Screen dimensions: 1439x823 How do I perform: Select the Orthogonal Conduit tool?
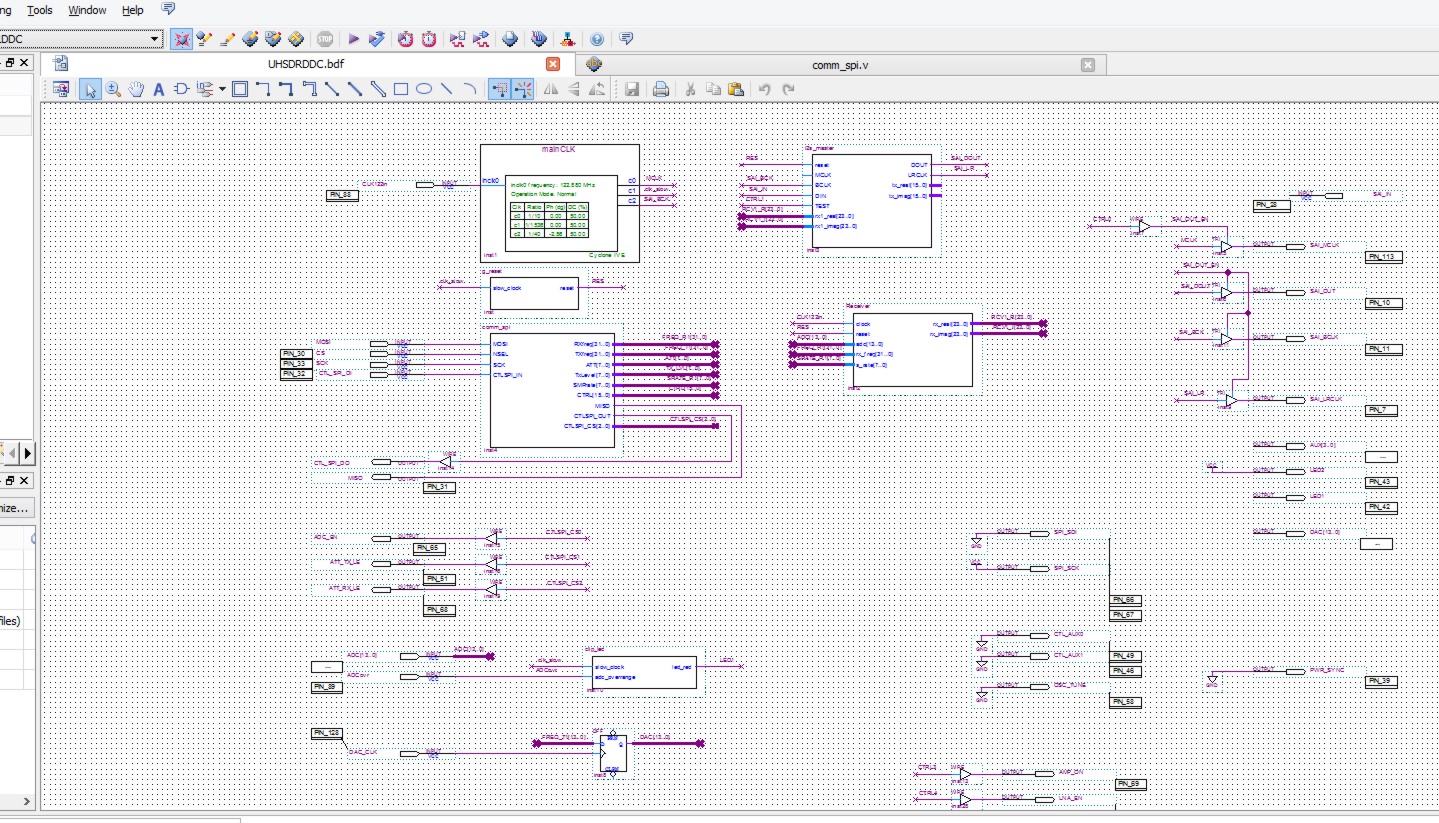(309, 90)
